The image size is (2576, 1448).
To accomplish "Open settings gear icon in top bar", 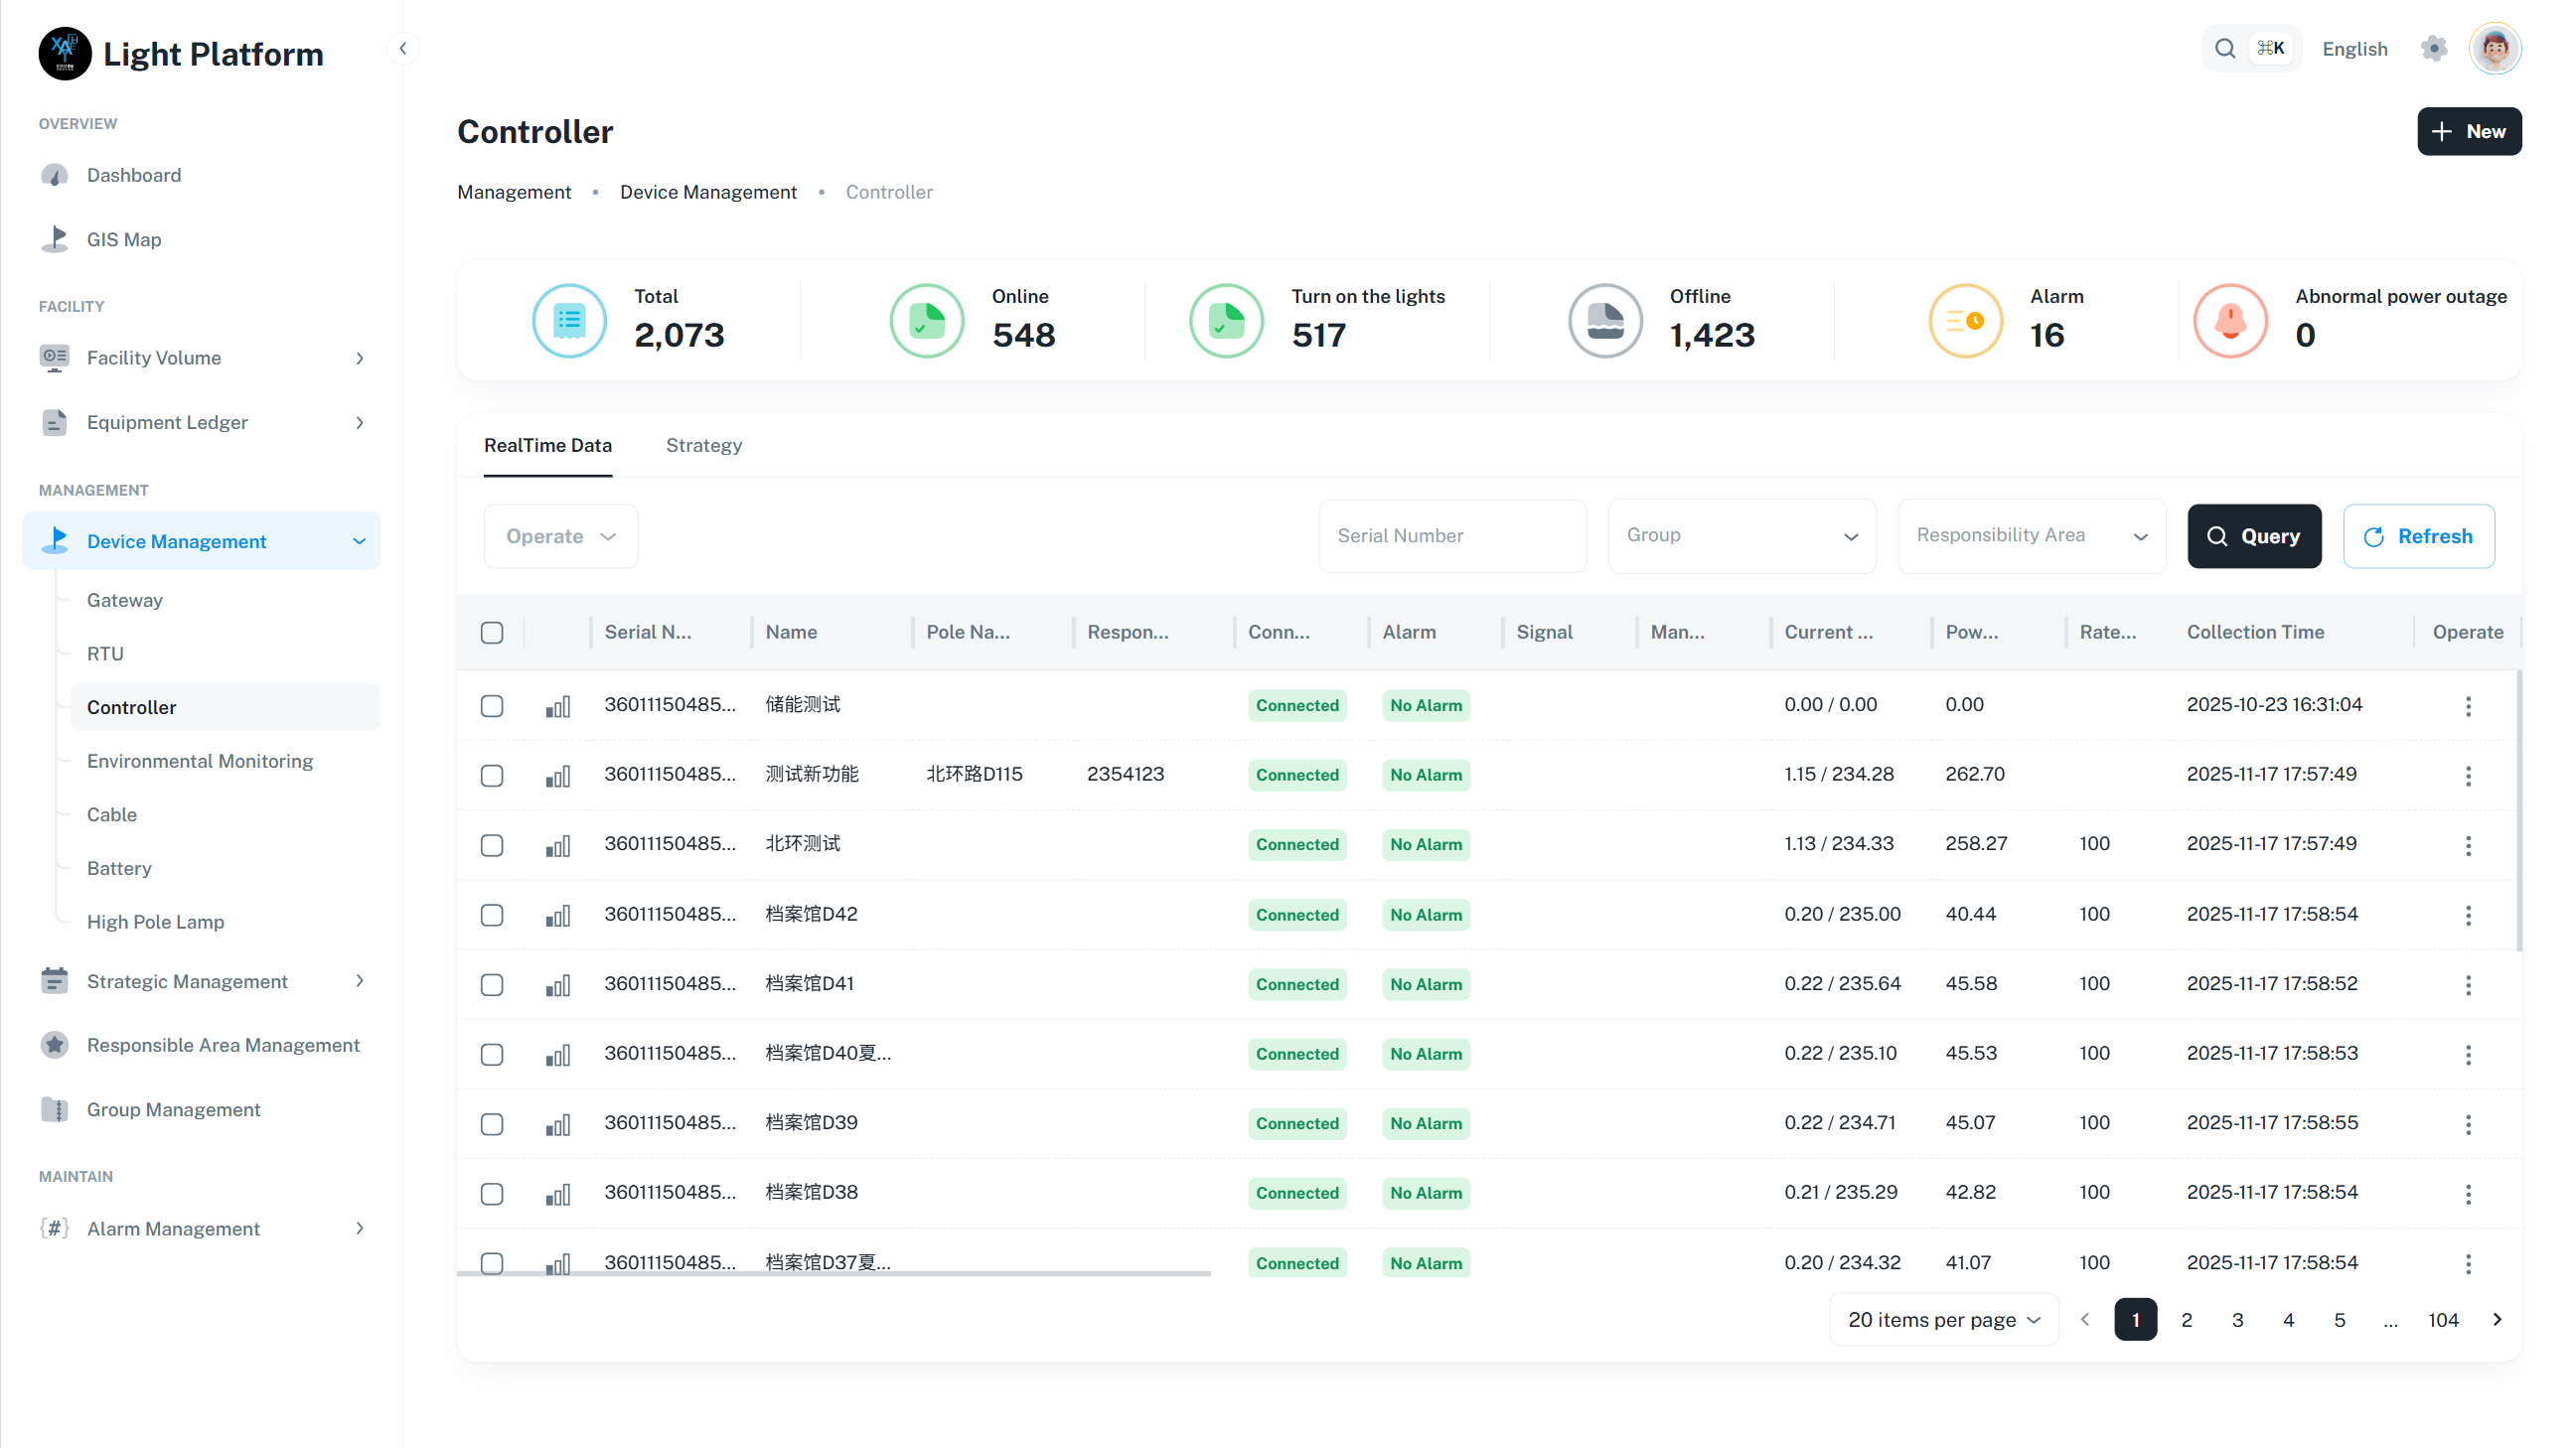I will coord(2434,48).
